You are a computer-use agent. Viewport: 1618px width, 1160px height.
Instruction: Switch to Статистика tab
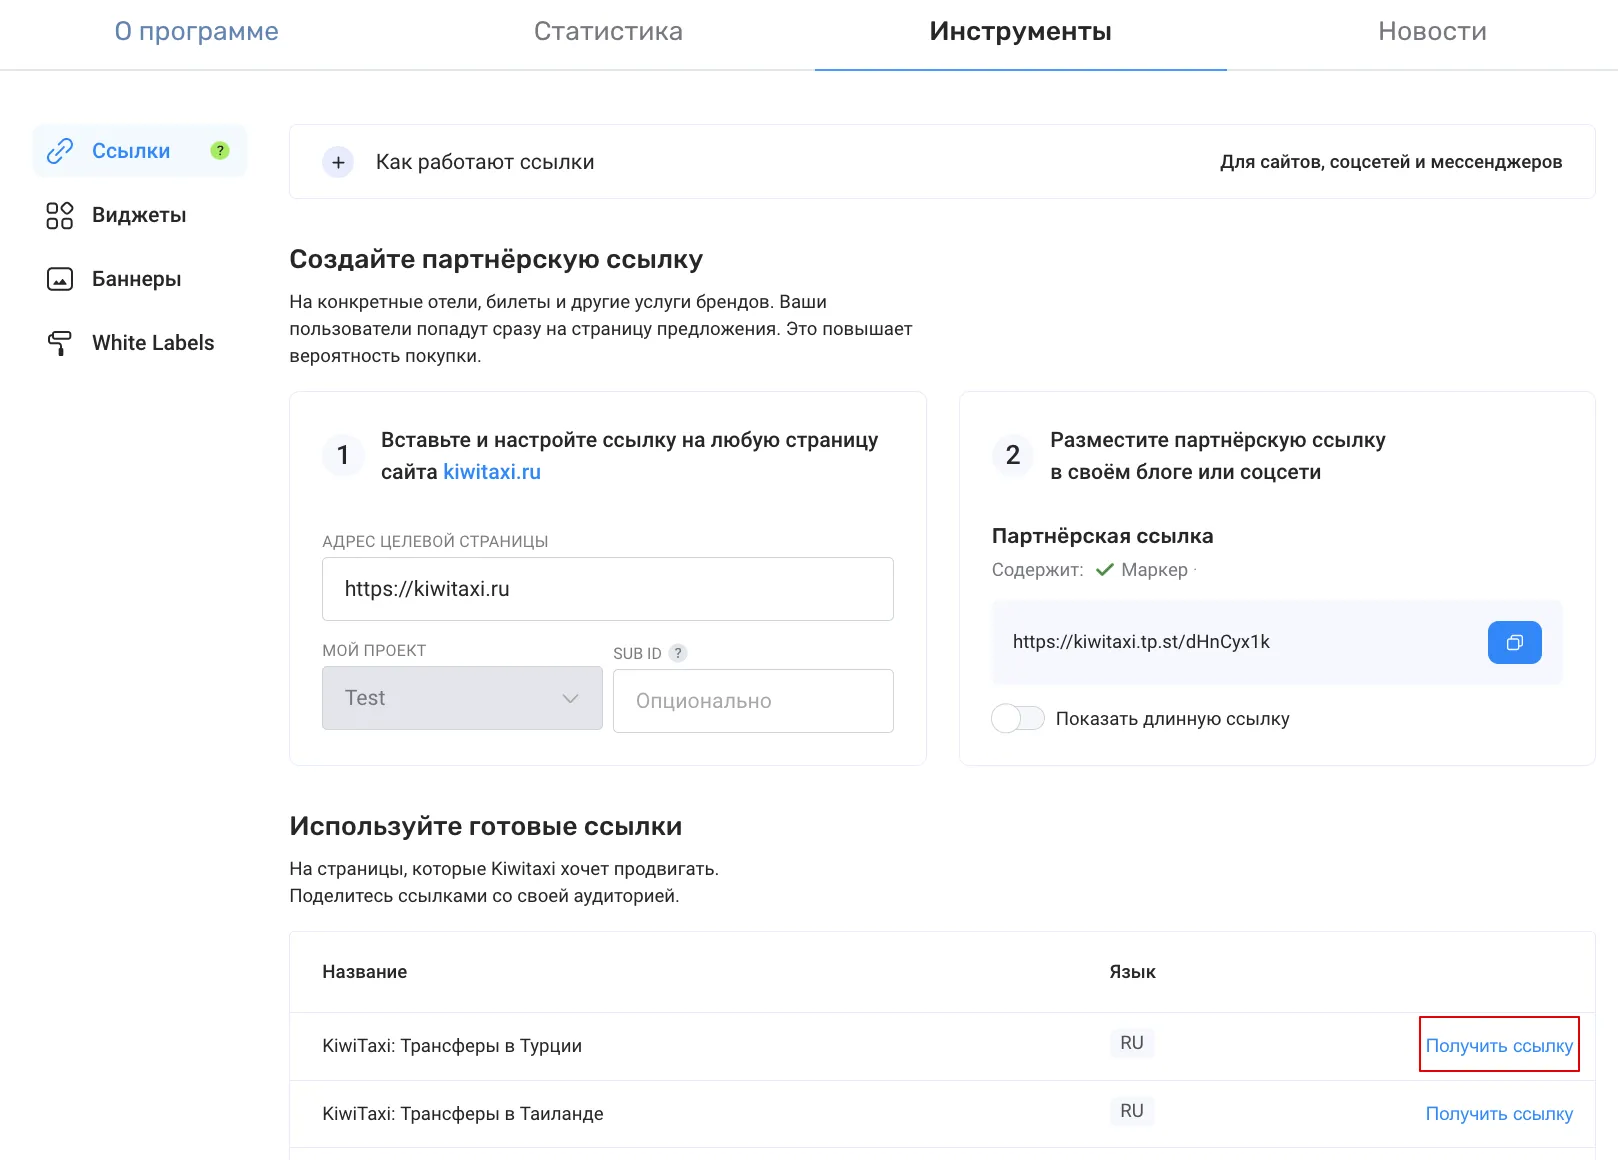pos(608,32)
